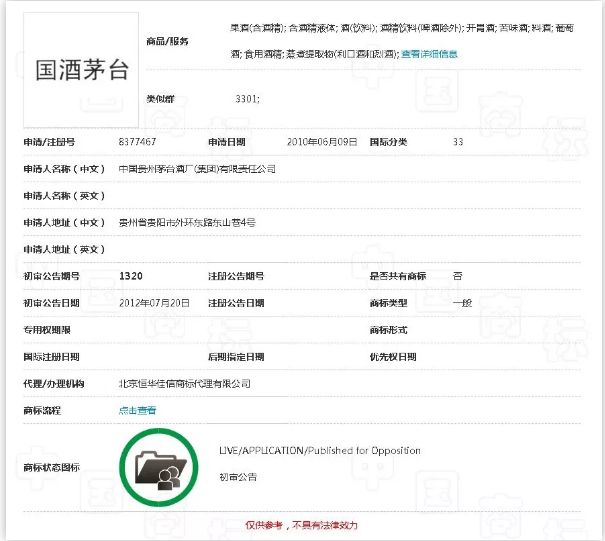Click the 专用权期限 label
The width and height of the screenshot is (605, 541).
pos(47,330)
